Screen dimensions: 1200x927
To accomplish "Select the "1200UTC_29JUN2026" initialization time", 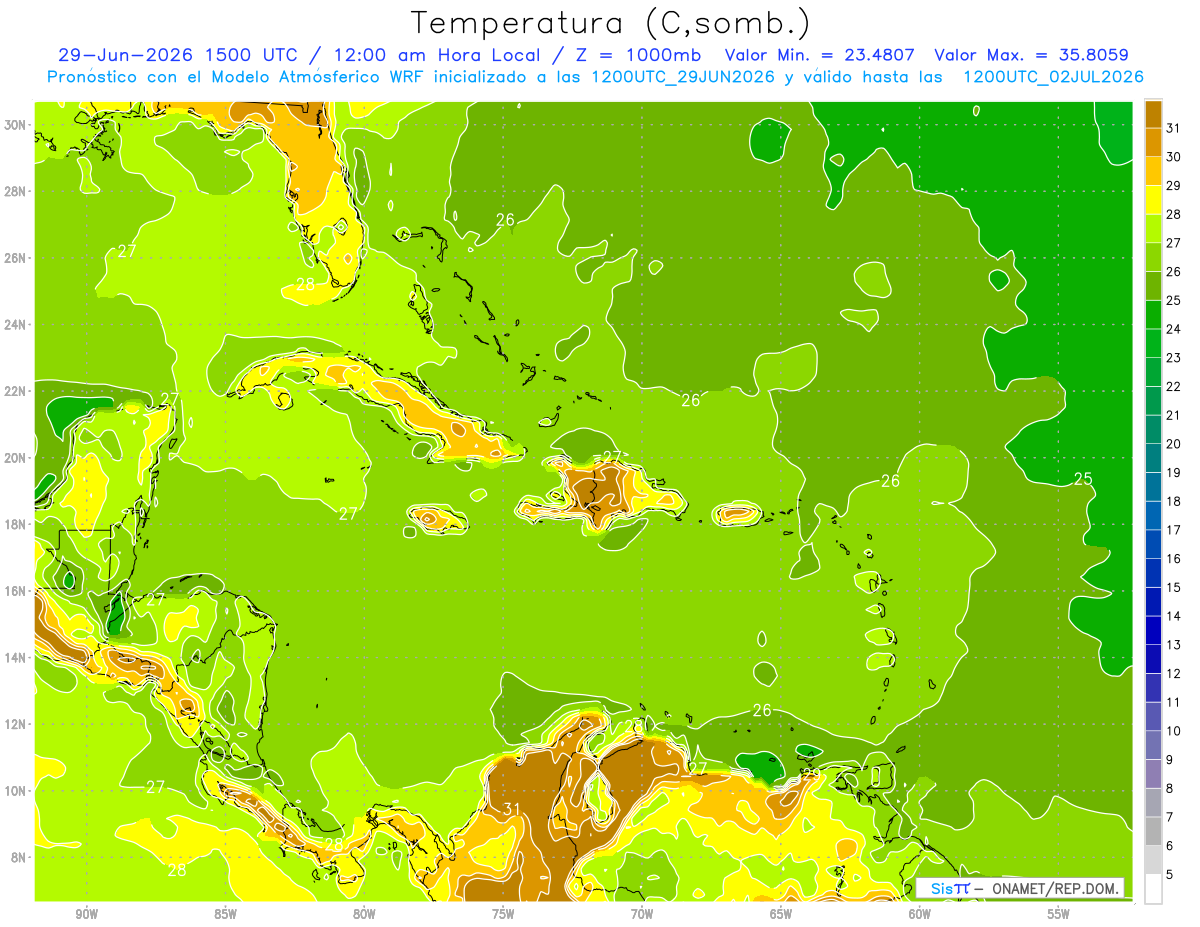I will pyautogui.click(x=683, y=77).
